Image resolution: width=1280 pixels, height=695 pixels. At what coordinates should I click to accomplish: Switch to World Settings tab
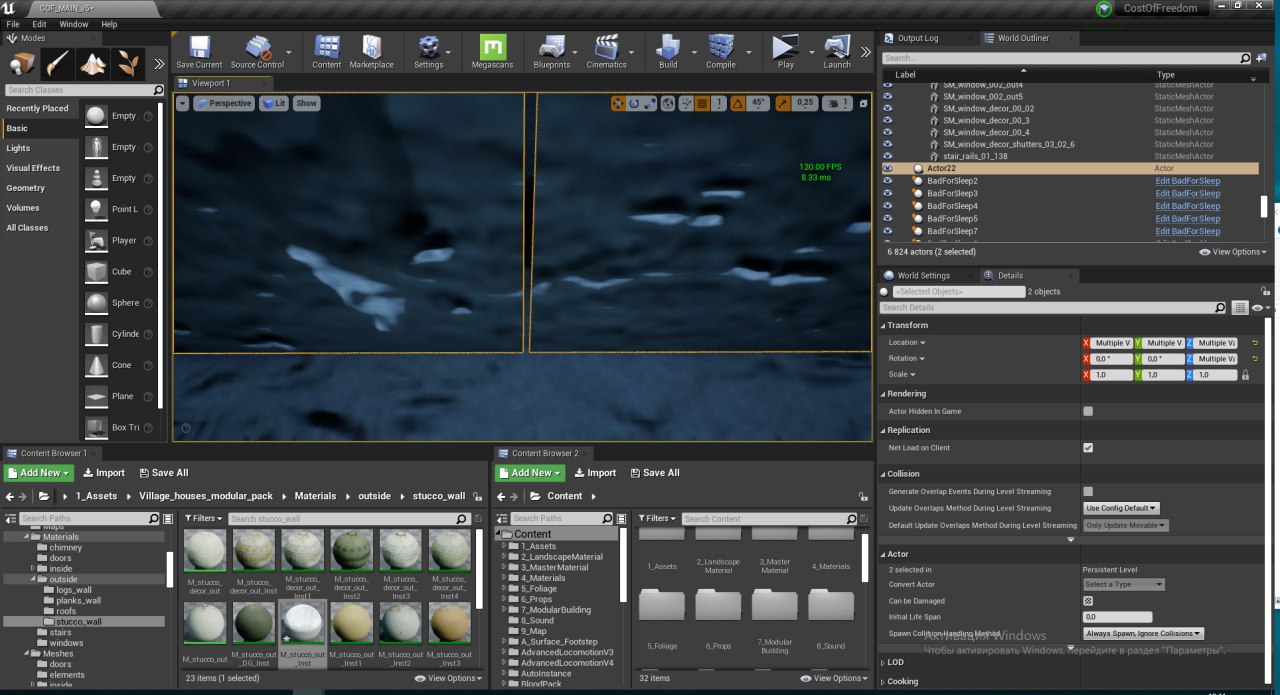[x=922, y=275]
